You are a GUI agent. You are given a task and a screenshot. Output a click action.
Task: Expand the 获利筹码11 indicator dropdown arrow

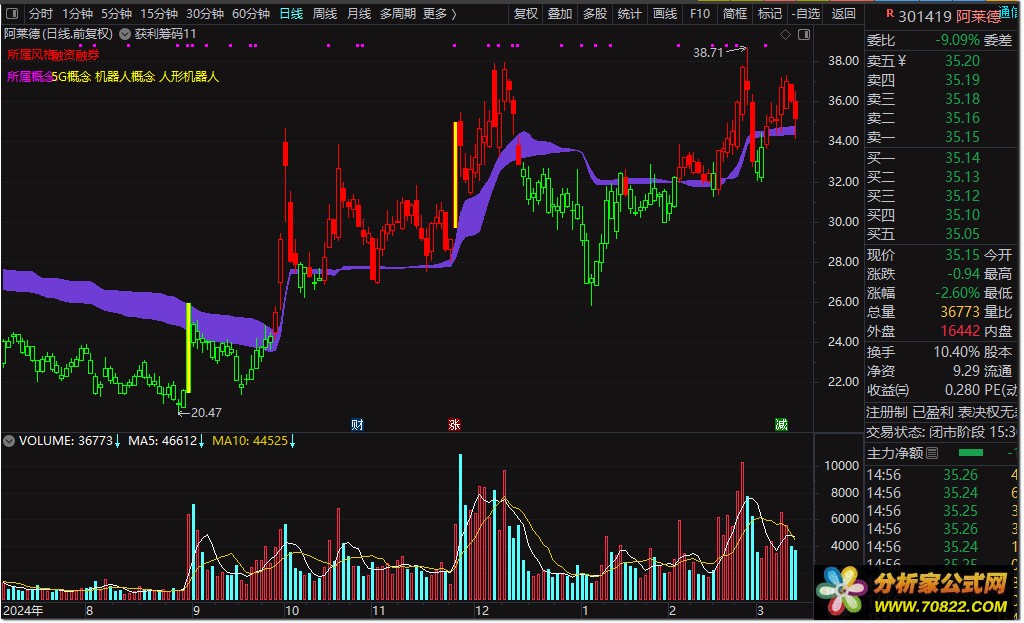(124, 34)
